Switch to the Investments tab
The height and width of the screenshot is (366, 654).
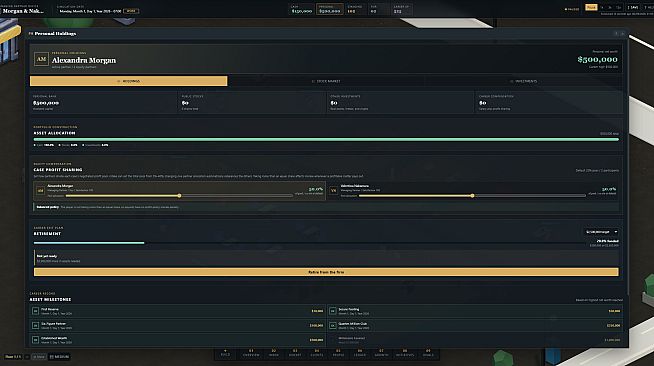tap(523, 81)
